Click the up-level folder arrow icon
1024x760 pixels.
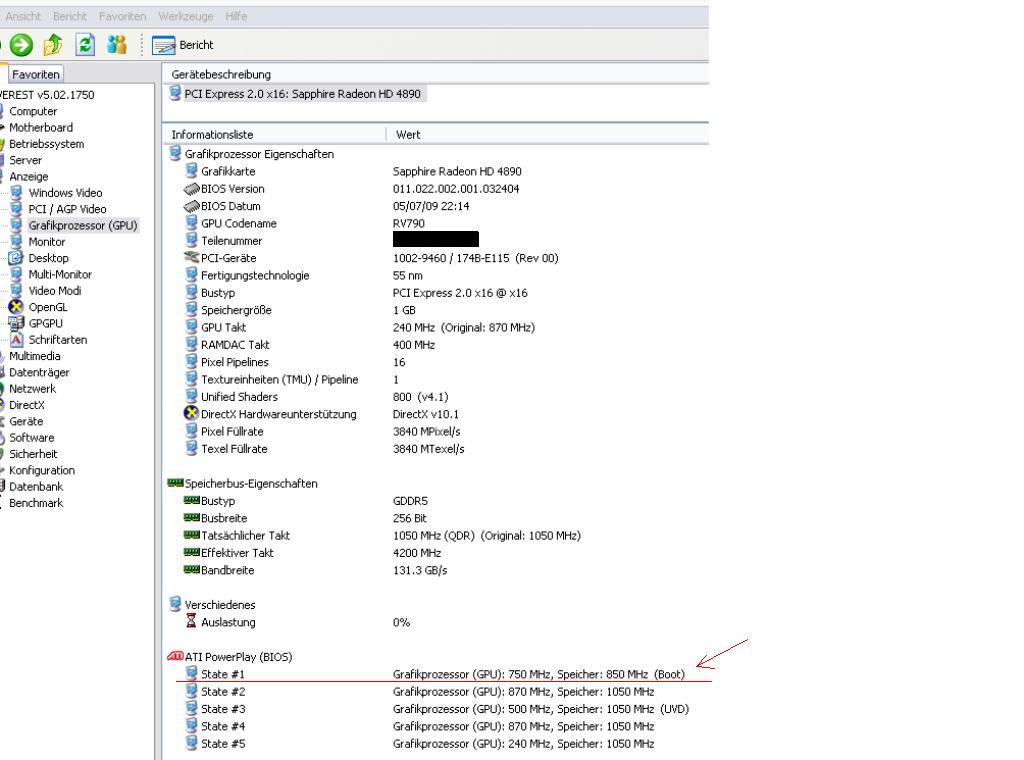[x=53, y=45]
